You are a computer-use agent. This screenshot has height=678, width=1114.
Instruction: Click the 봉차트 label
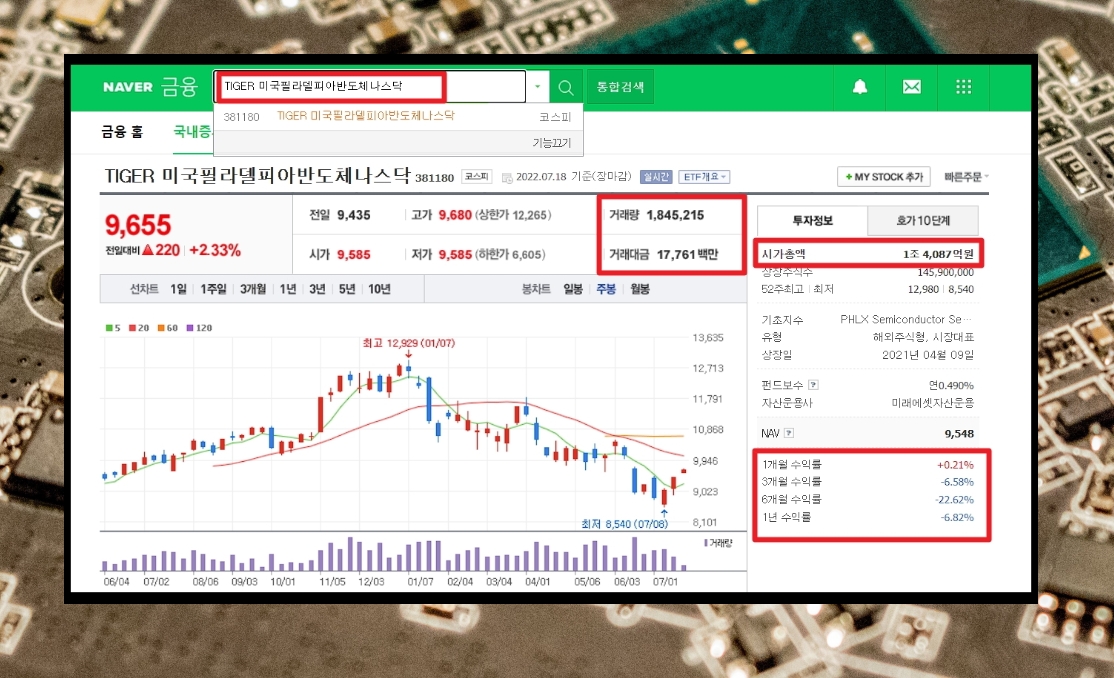(536, 289)
